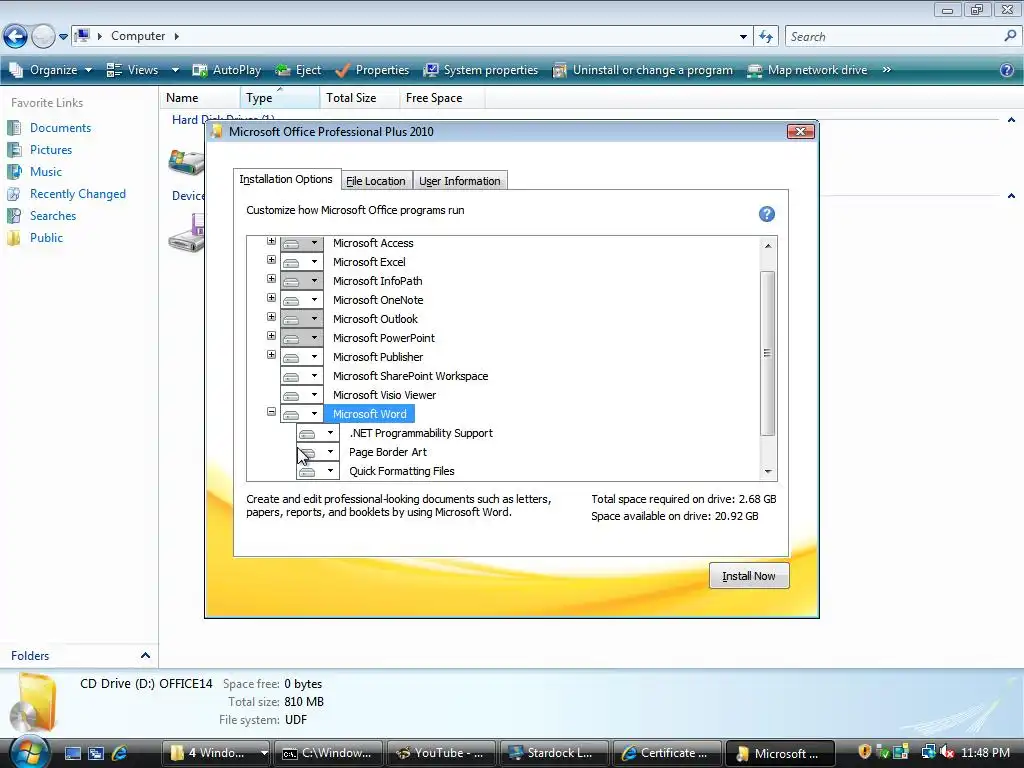Switch to the File Location tab
The image size is (1024, 768).
click(x=376, y=181)
